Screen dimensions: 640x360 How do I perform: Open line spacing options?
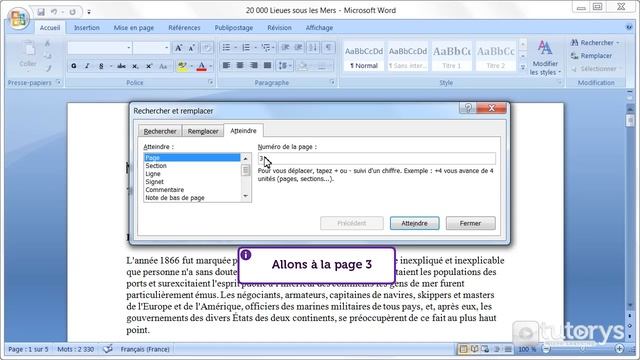(x=284, y=66)
